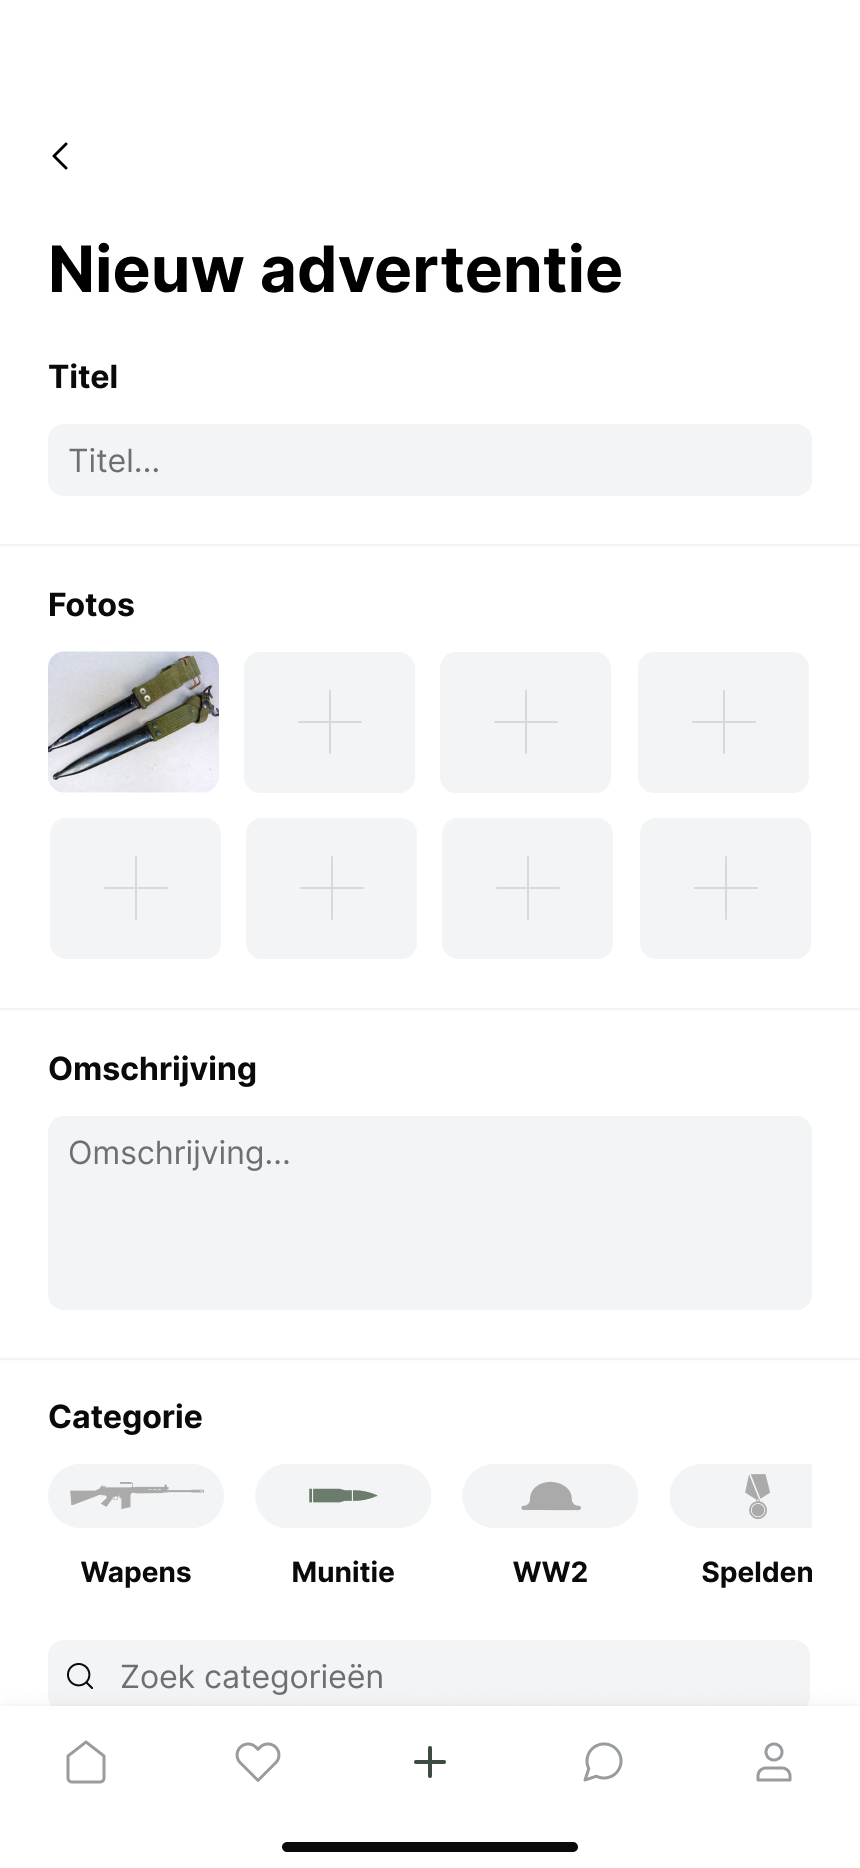
Task: Tap the plus icon in bottom bar
Action: [430, 1762]
